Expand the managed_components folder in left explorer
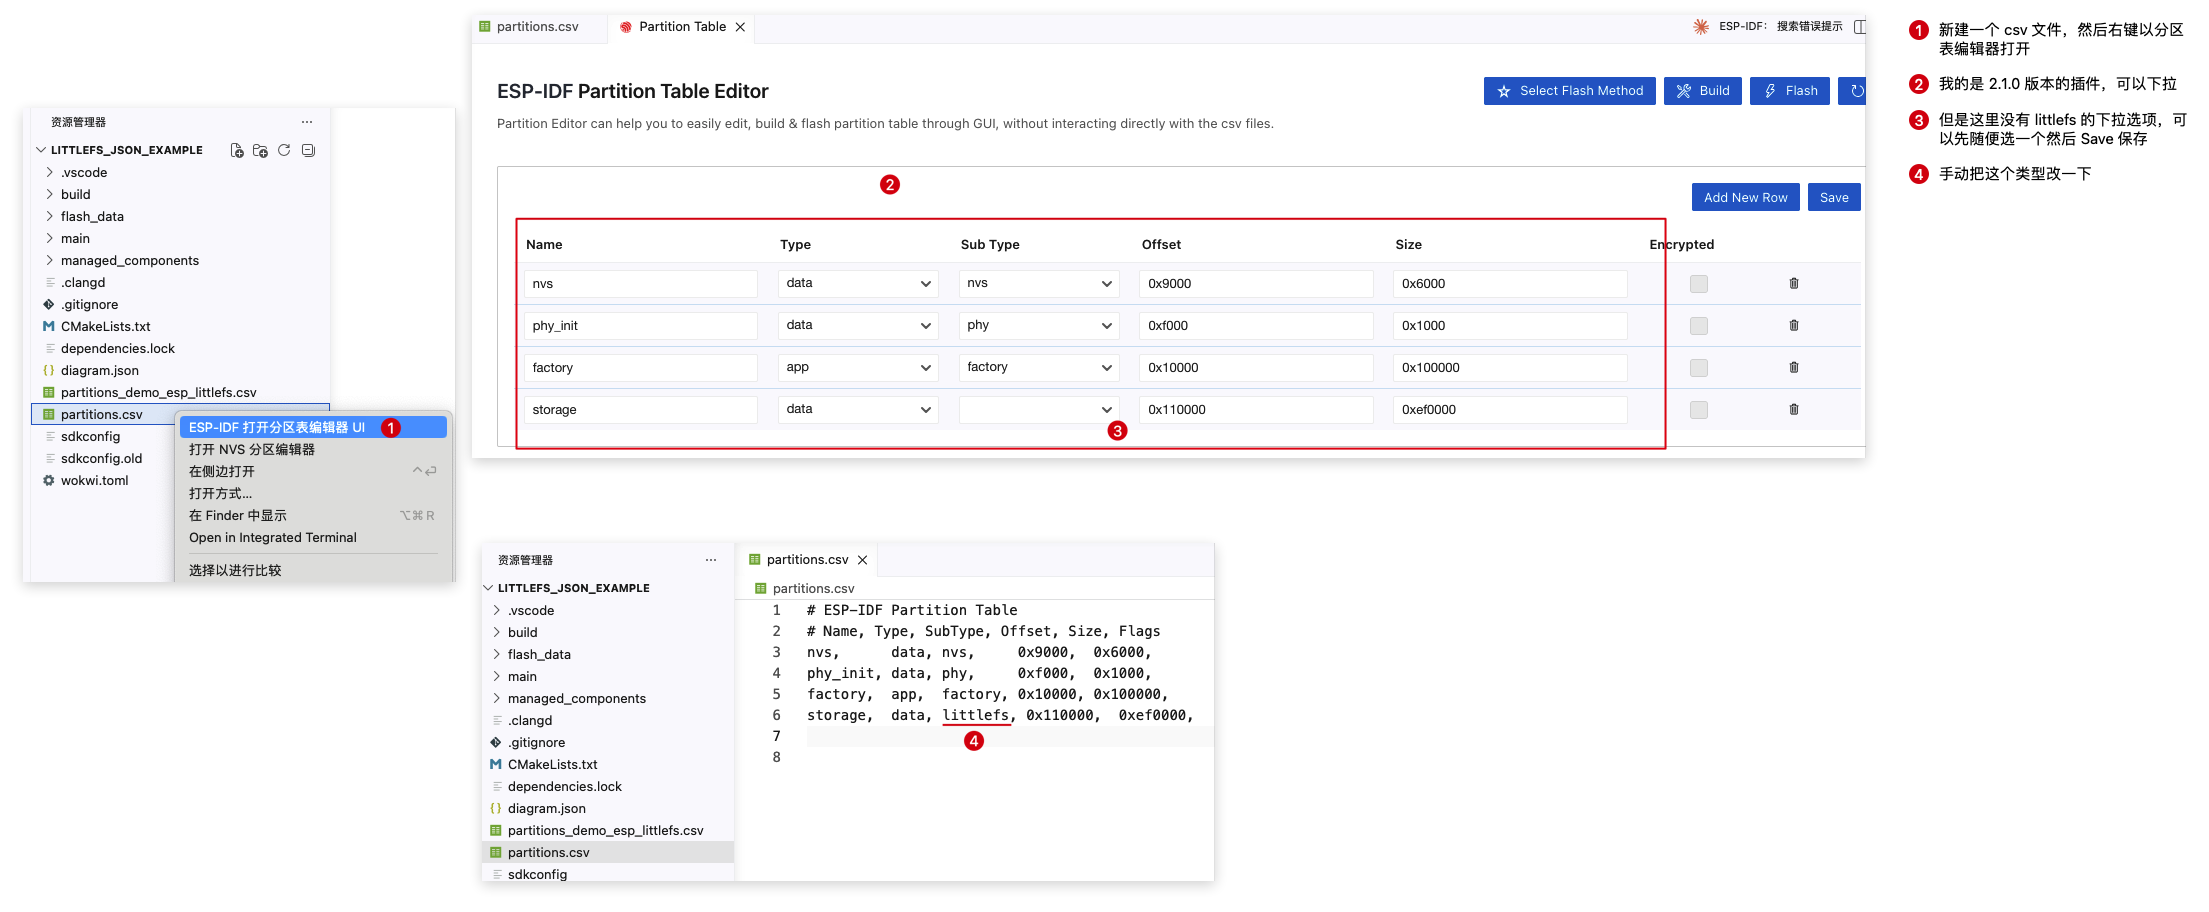The width and height of the screenshot is (2209, 912). [129, 261]
